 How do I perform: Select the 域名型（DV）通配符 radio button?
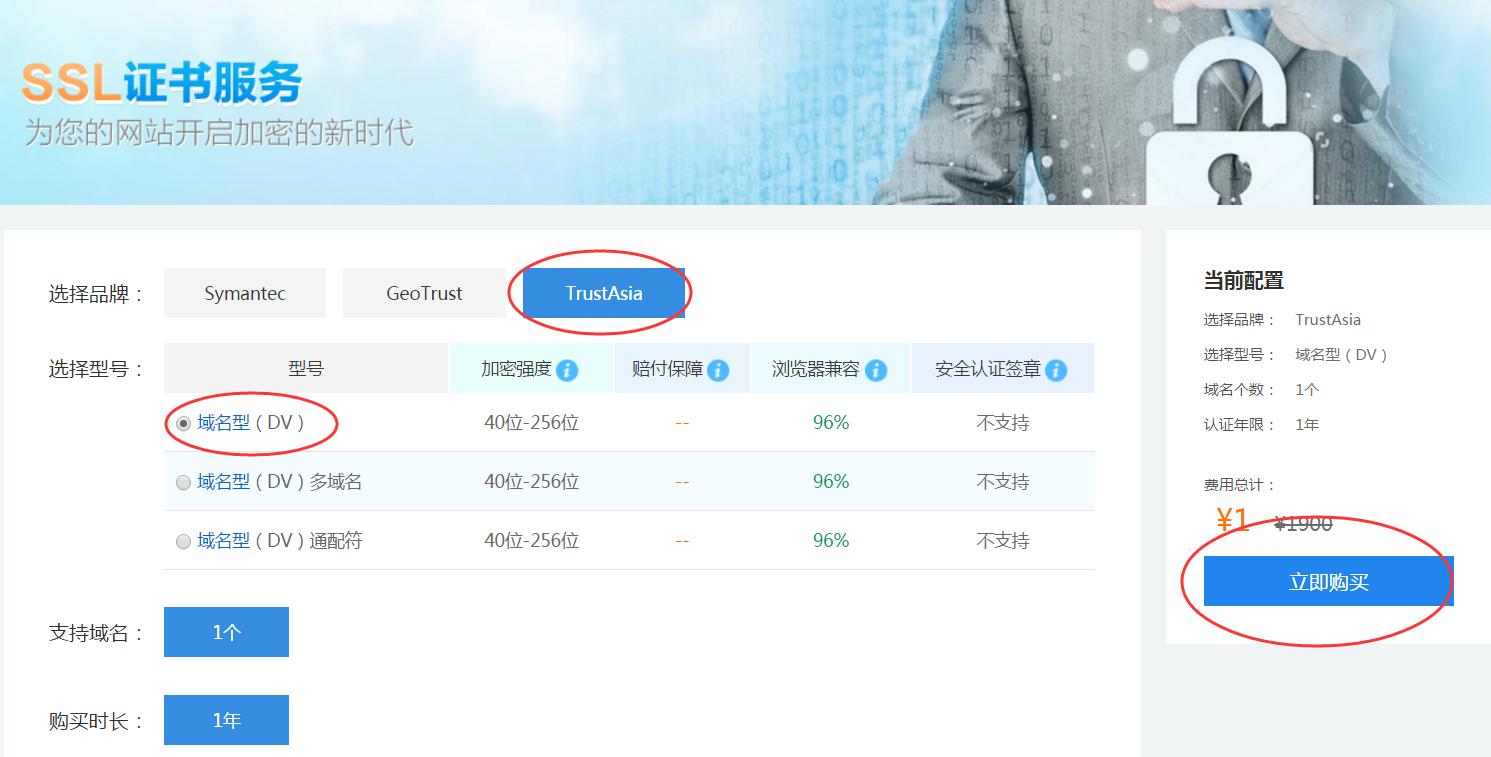click(183, 540)
